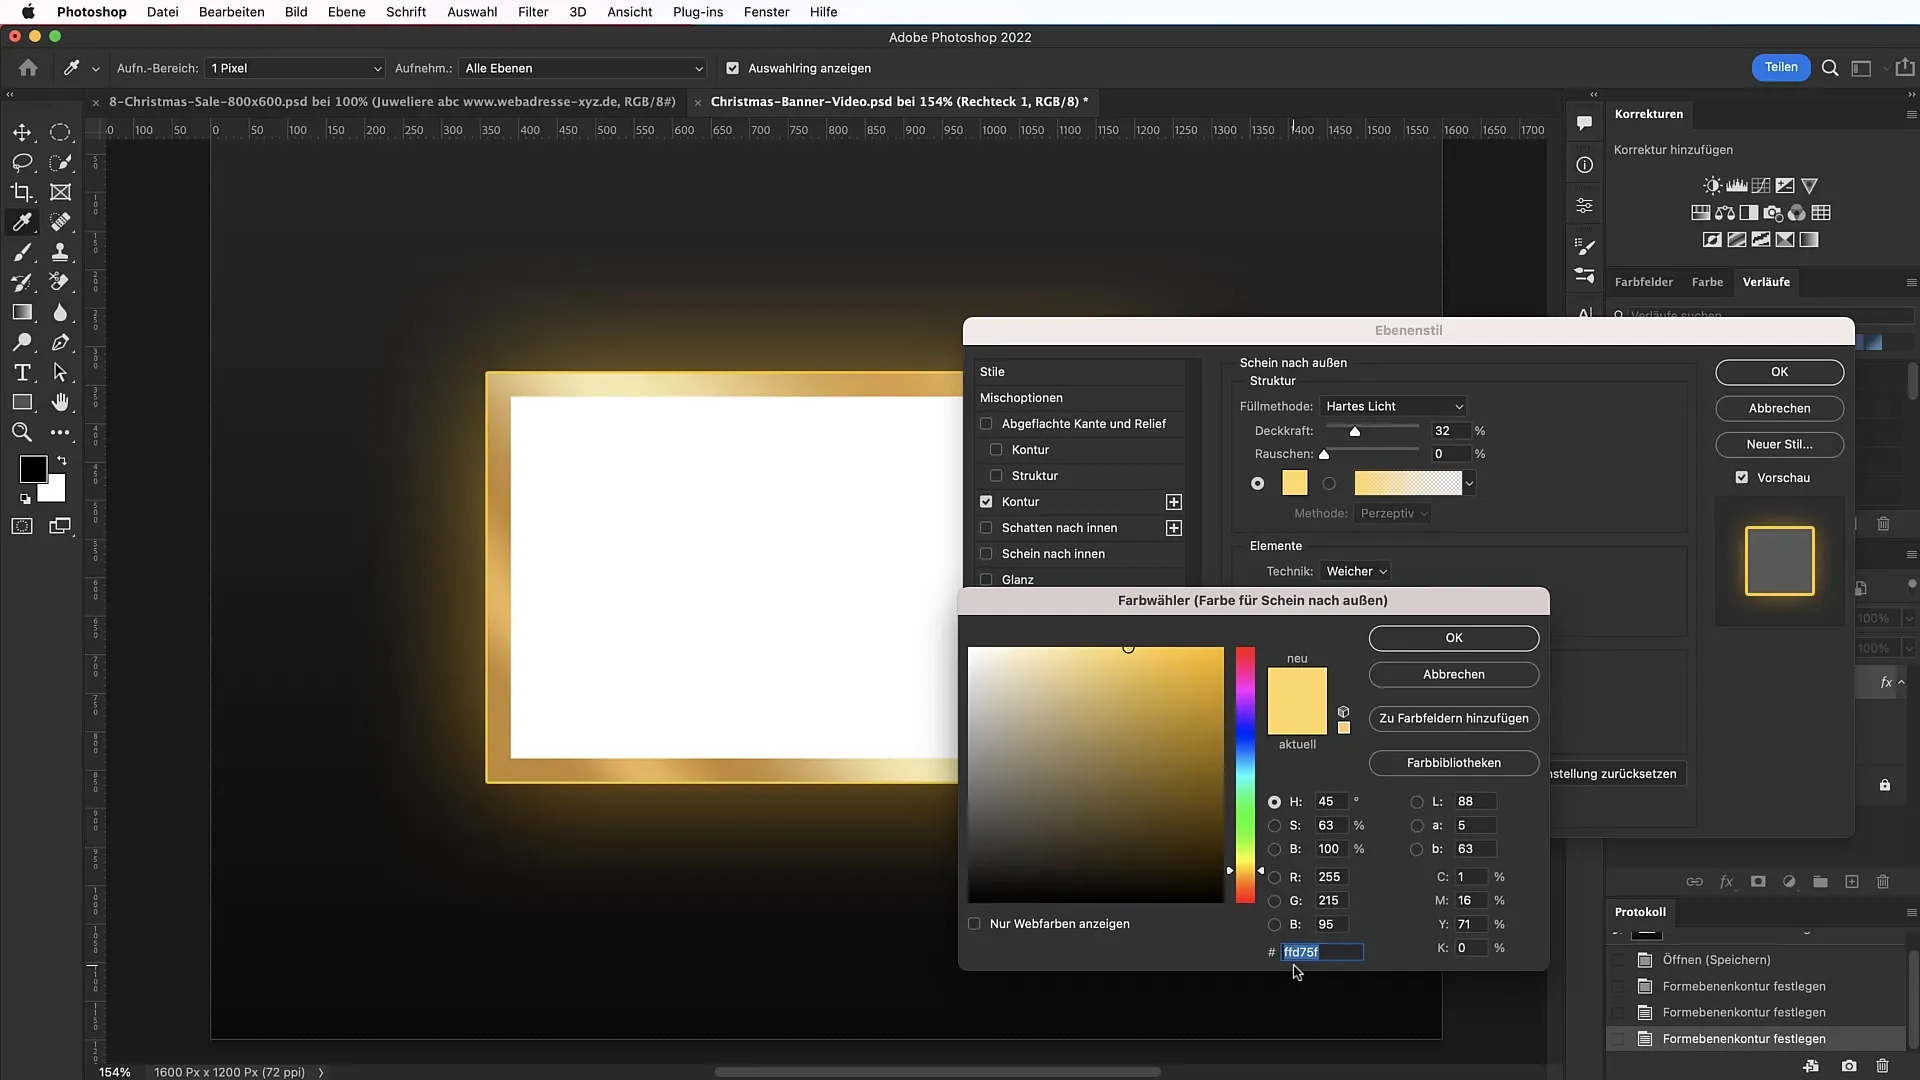Switch to the Farbfelder tab
The height and width of the screenshot is (1080, 1920).
[1643, 282]
